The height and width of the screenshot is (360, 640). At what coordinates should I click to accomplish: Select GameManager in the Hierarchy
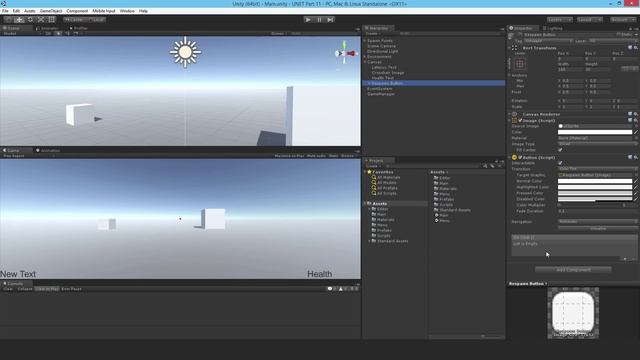pyautogui.click(x=381, y=94)
